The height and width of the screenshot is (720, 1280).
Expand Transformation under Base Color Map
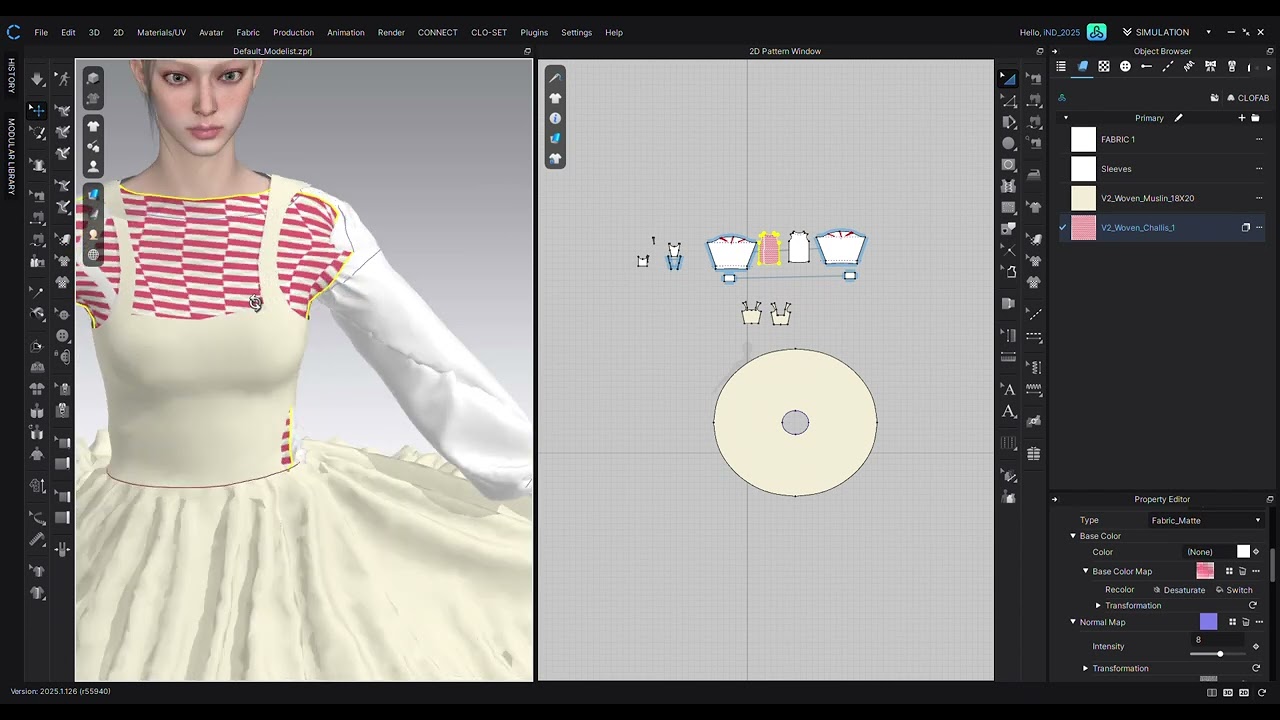1098,605
